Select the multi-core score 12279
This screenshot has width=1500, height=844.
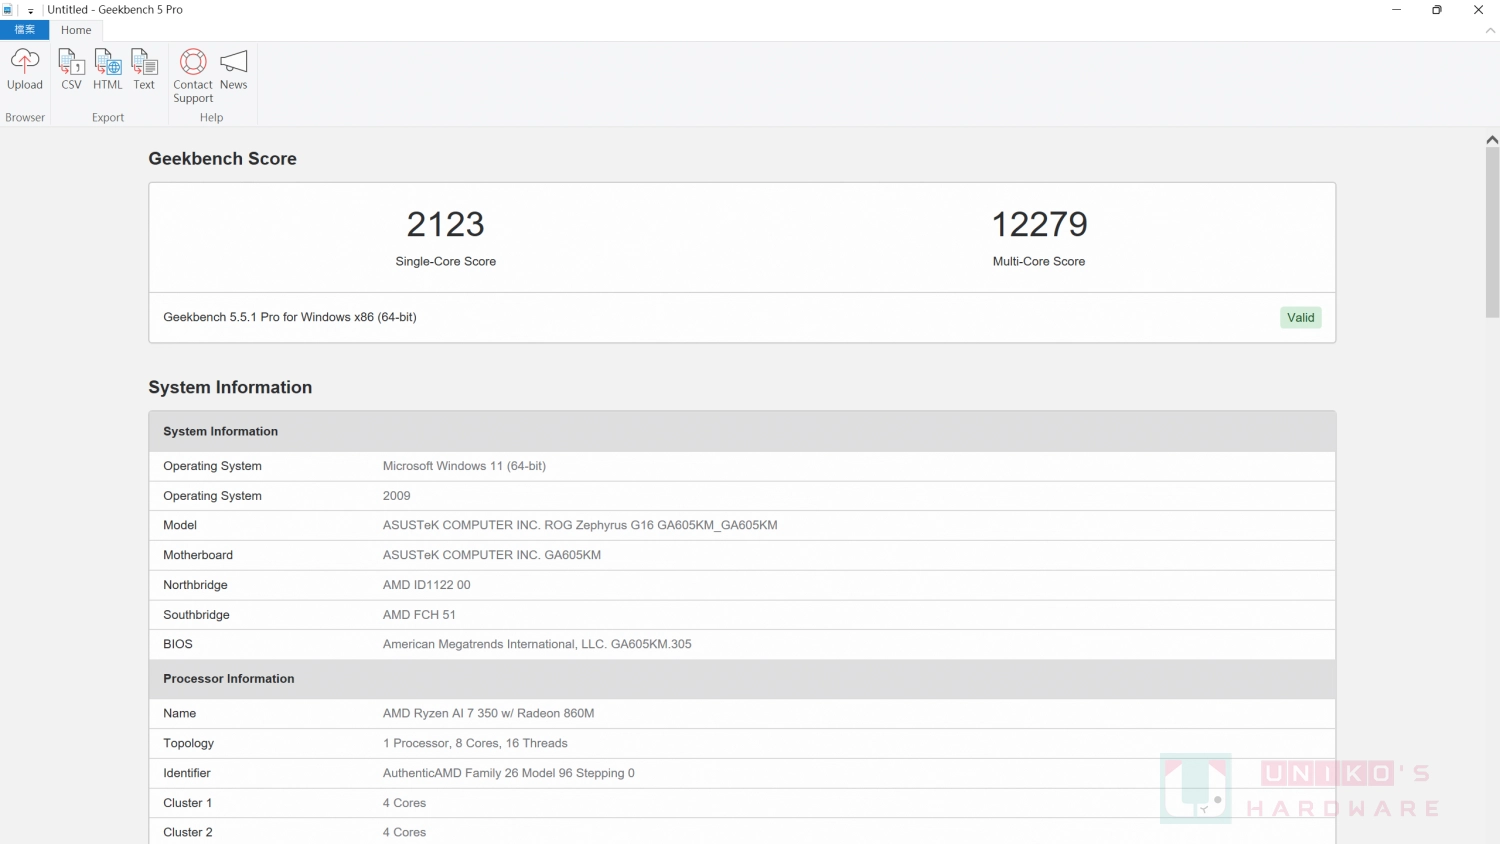tap(1039, 224)
